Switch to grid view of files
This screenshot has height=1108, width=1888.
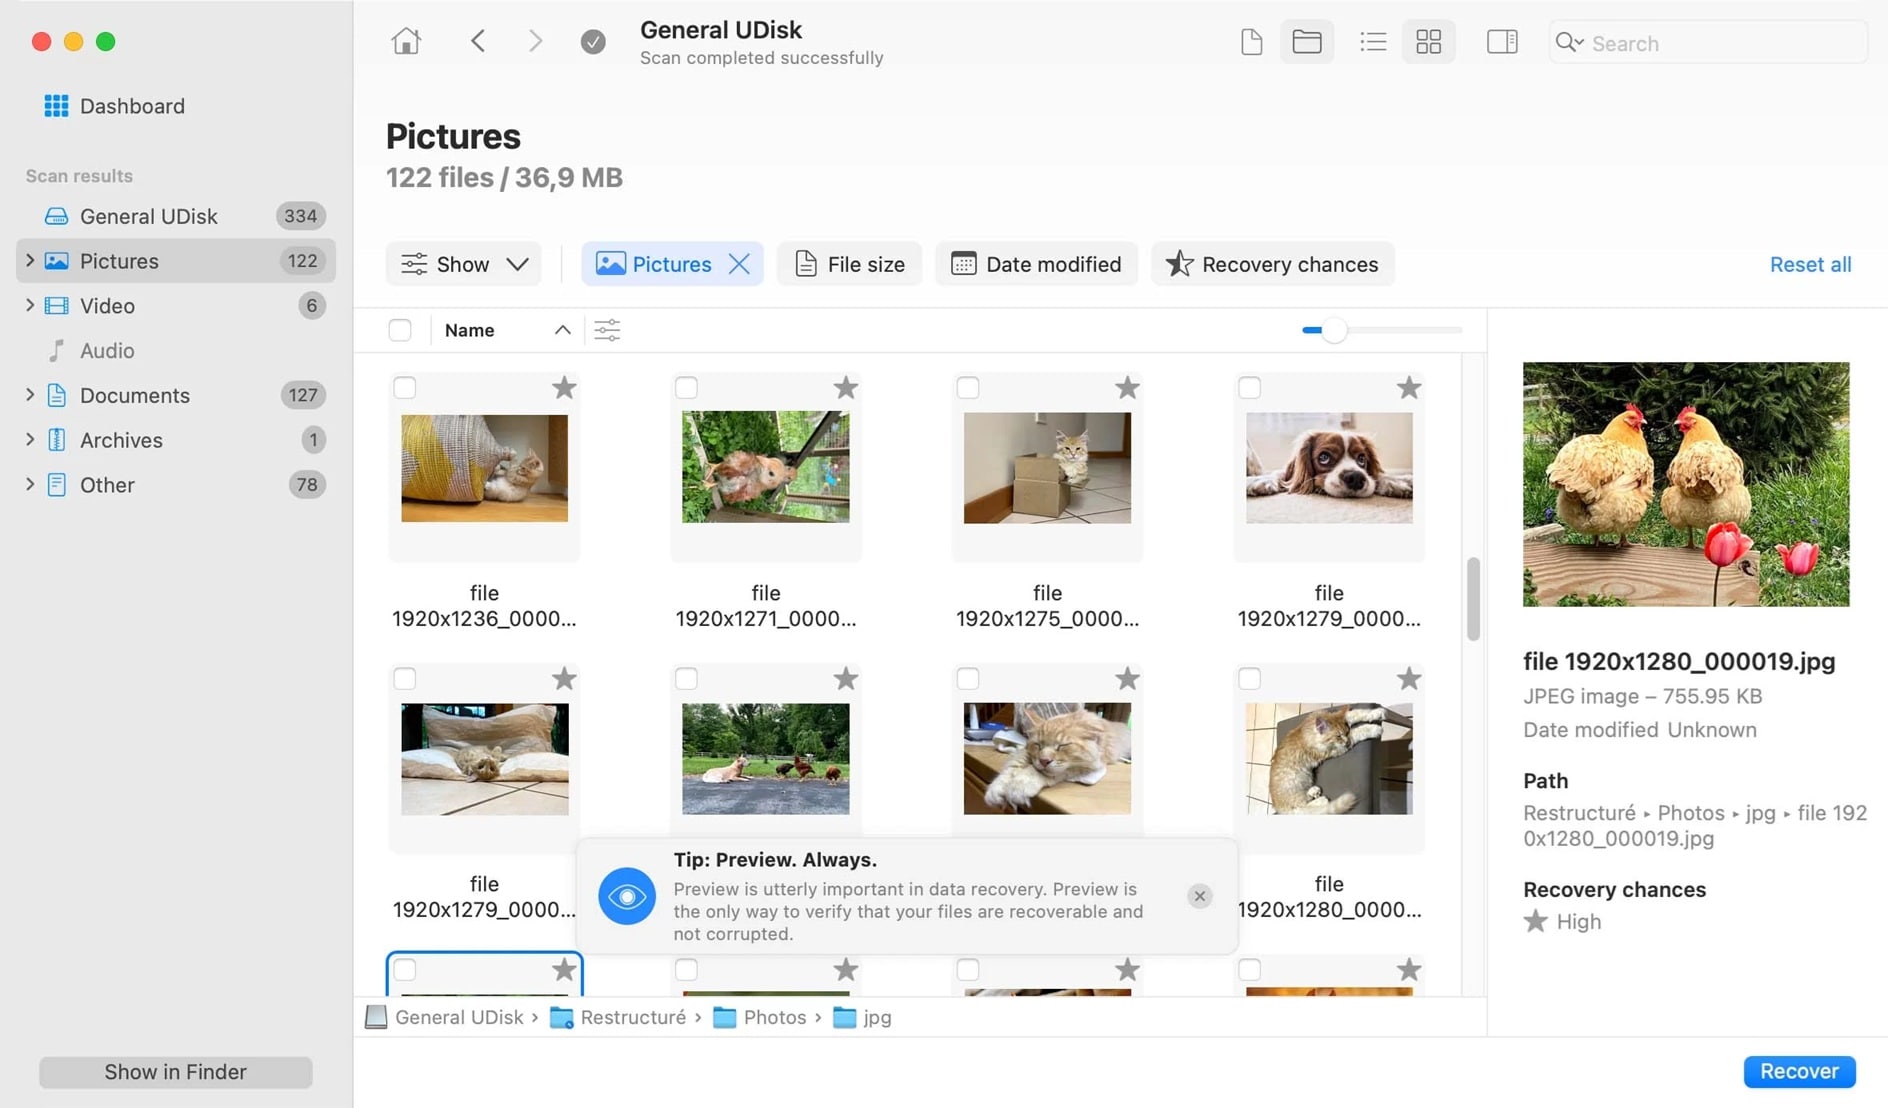click(x=1428, y=42)
